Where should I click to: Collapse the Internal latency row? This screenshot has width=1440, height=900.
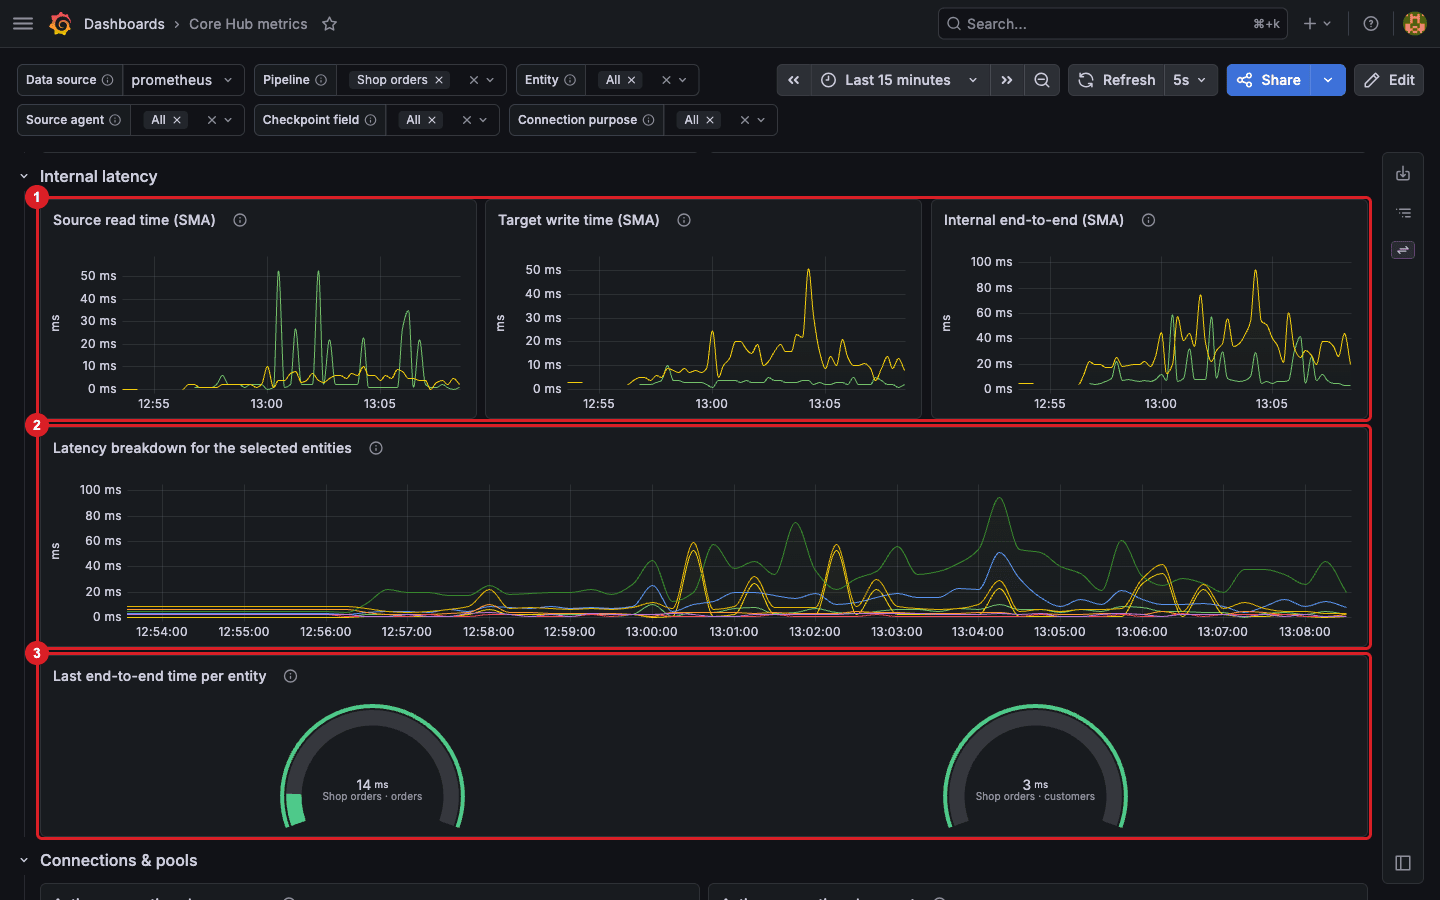pos(24,176)
